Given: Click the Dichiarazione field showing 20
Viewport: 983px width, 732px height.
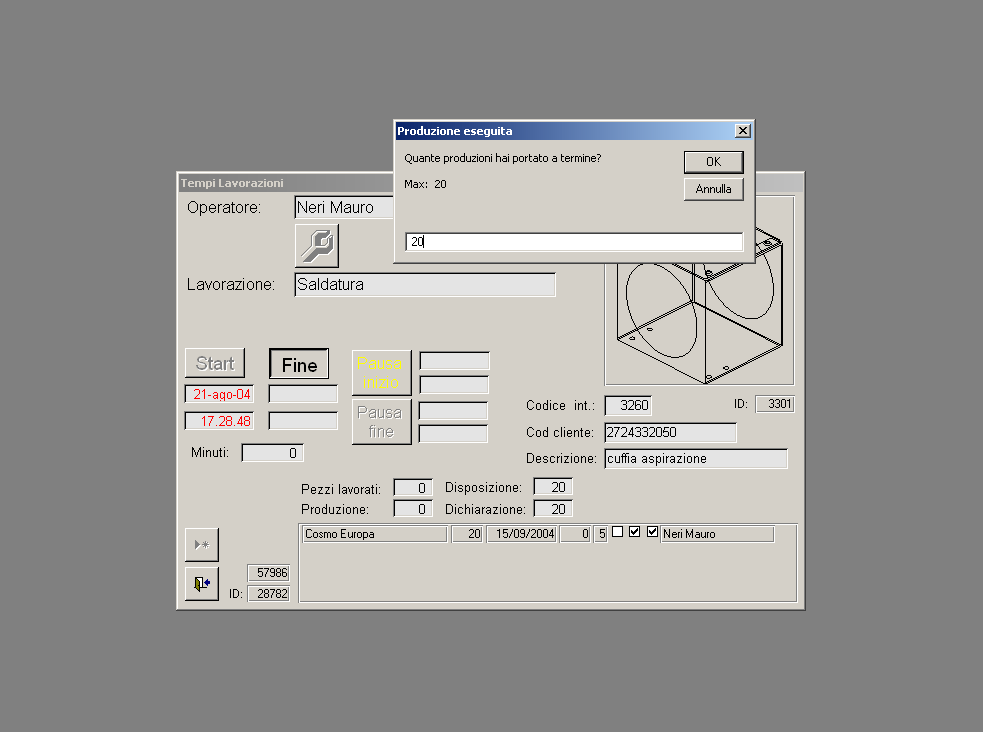Looking at the screenshot, I should point(553,509).
